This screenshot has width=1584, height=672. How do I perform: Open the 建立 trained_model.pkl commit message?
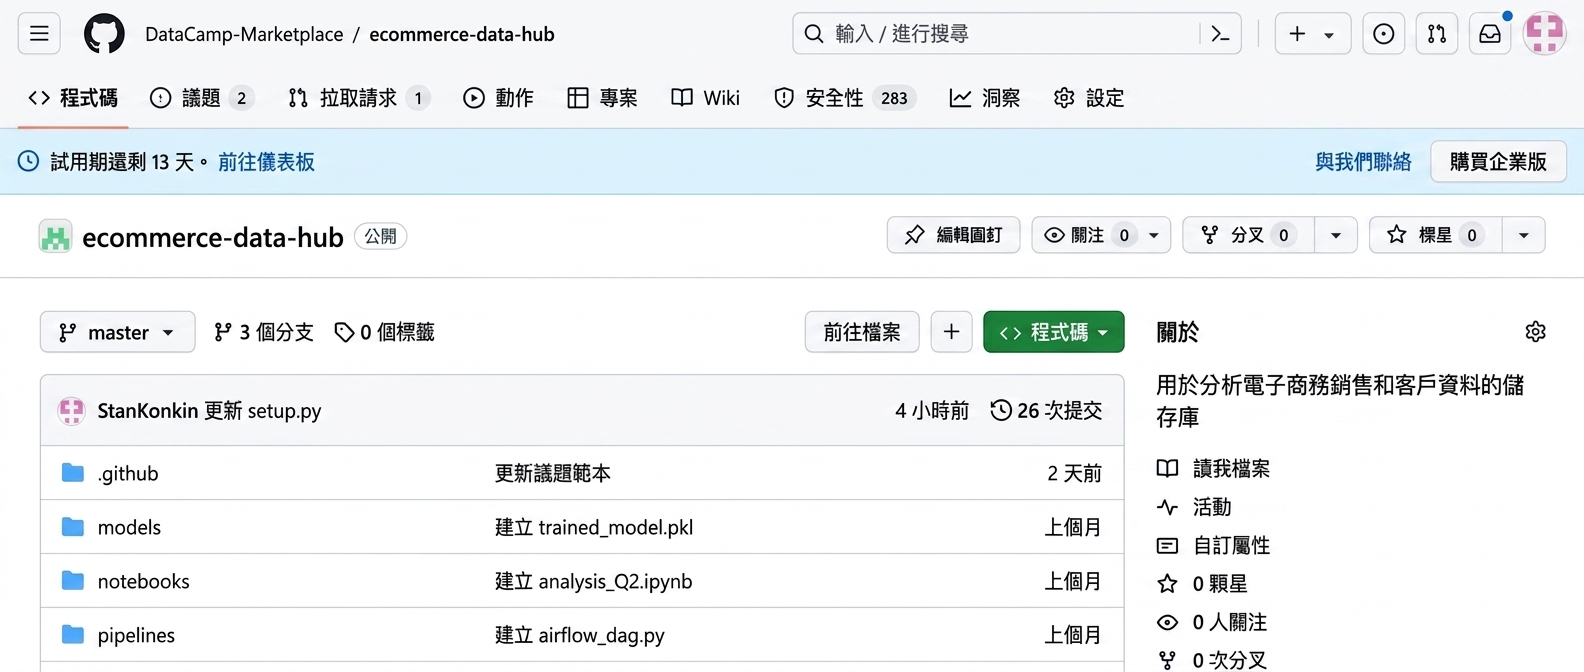click(594, 527)
